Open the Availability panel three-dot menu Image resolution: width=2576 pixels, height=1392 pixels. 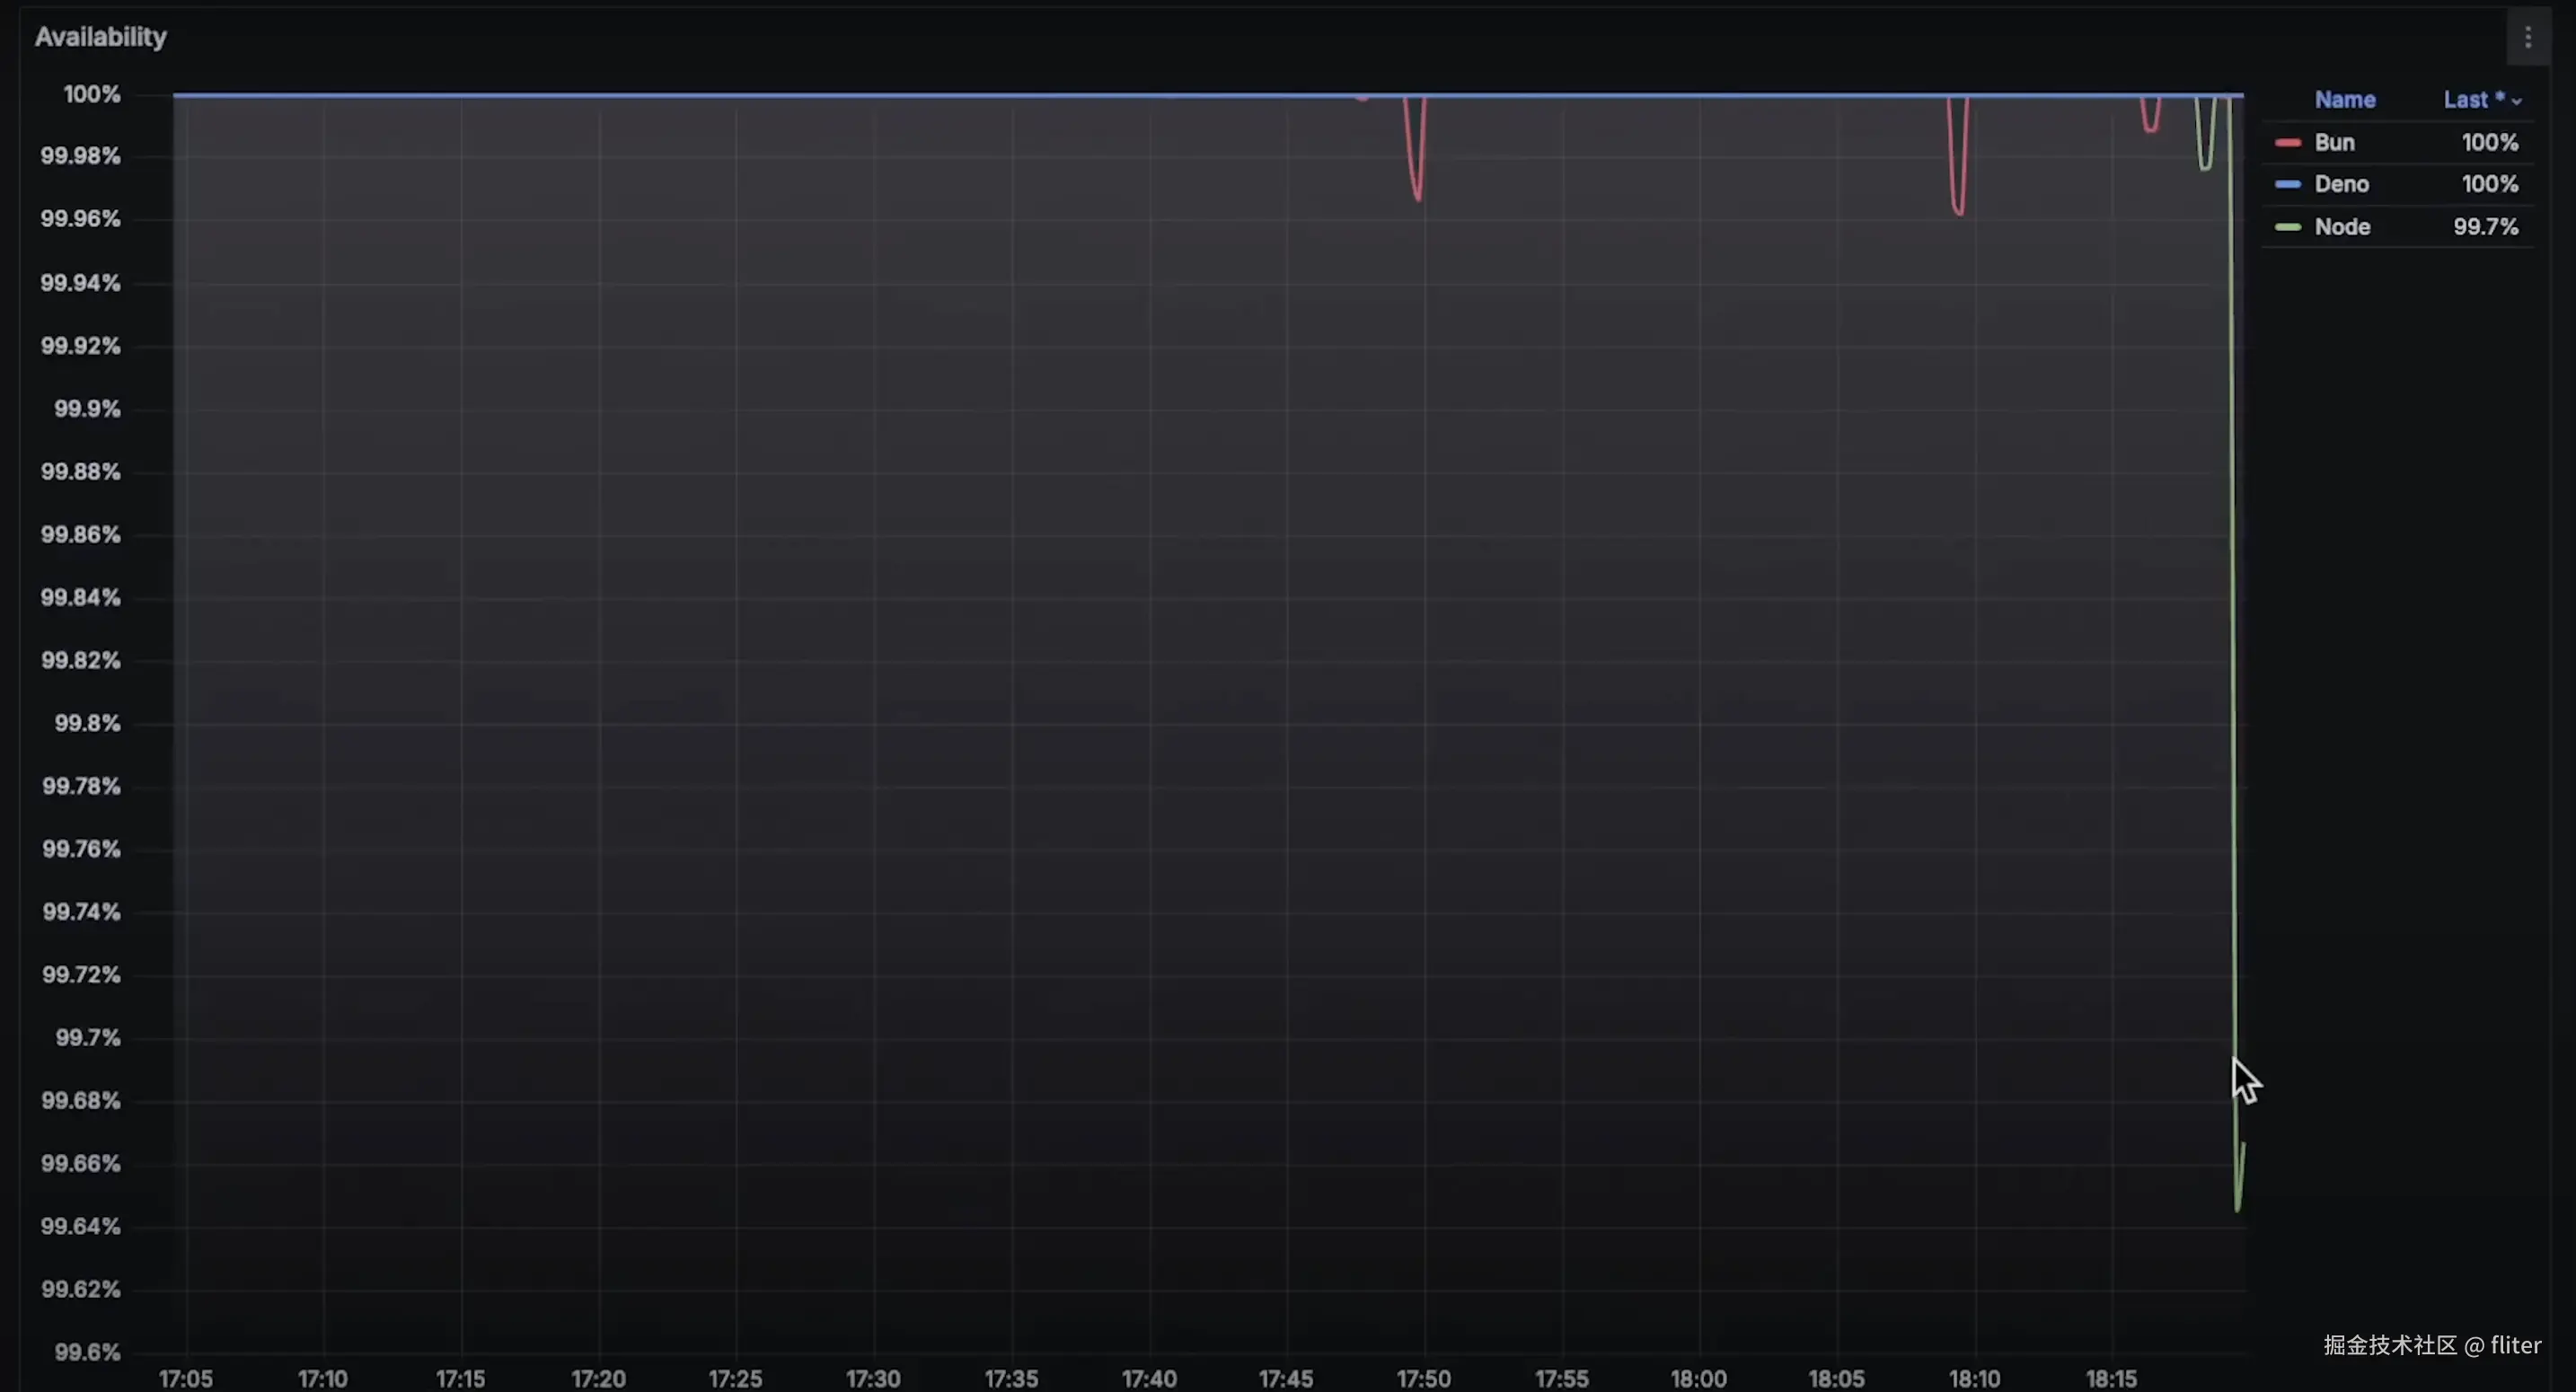[2527, 38]
